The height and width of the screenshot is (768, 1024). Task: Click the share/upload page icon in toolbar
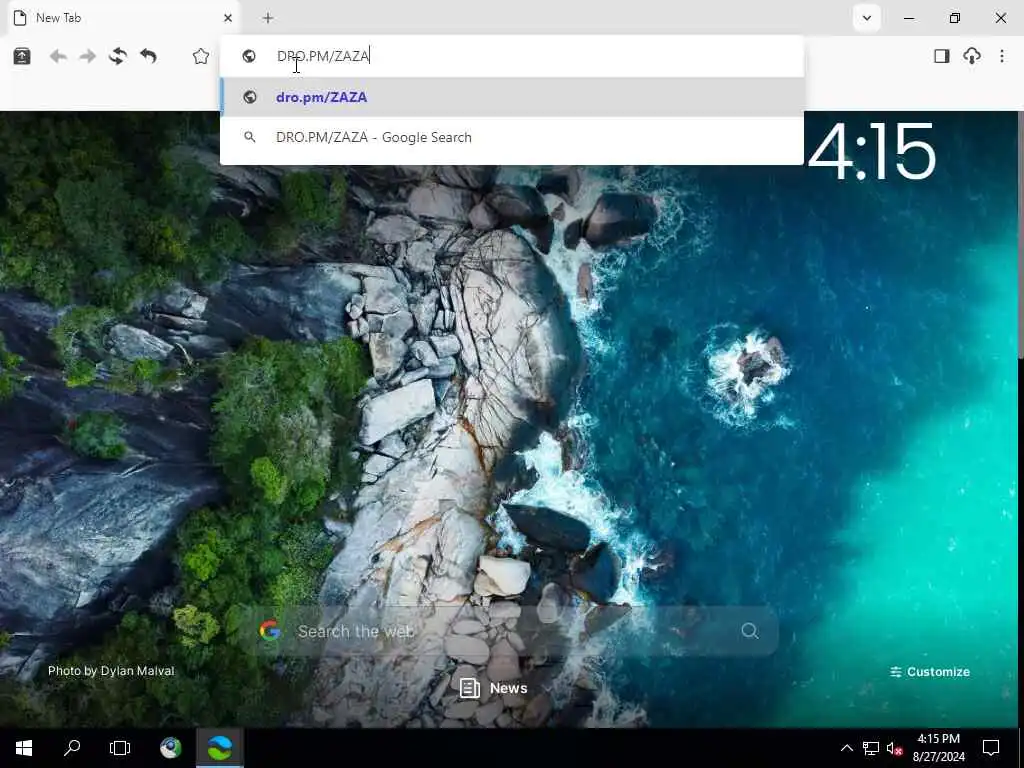22,56
